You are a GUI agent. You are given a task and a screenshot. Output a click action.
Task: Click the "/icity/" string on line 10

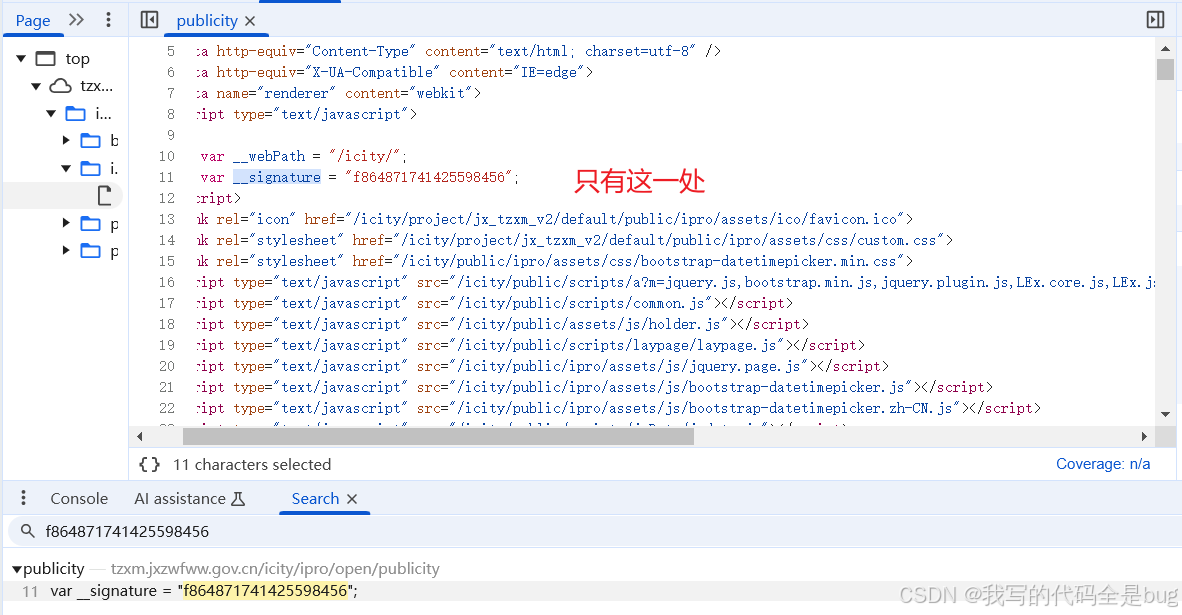tap(365, 156)
